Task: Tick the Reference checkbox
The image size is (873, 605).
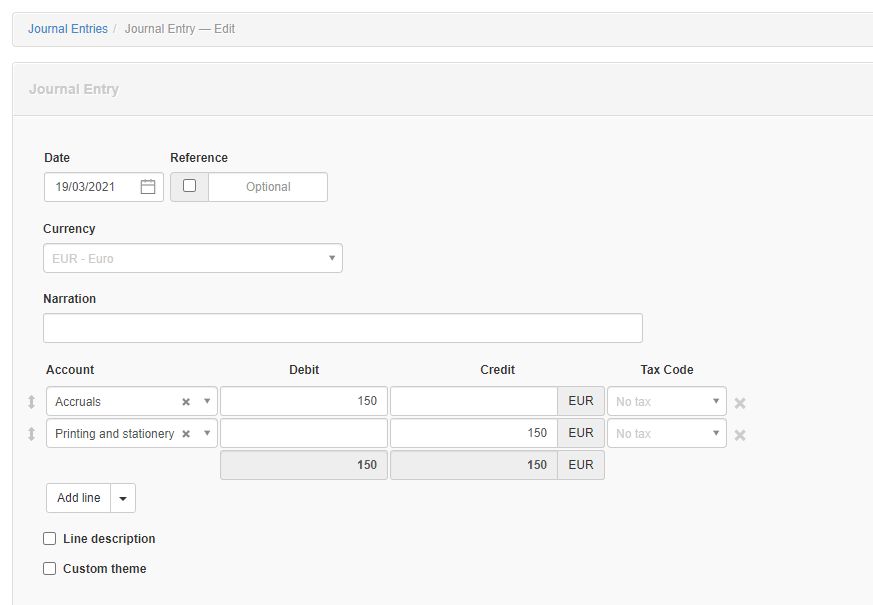Action: [189, 186]
